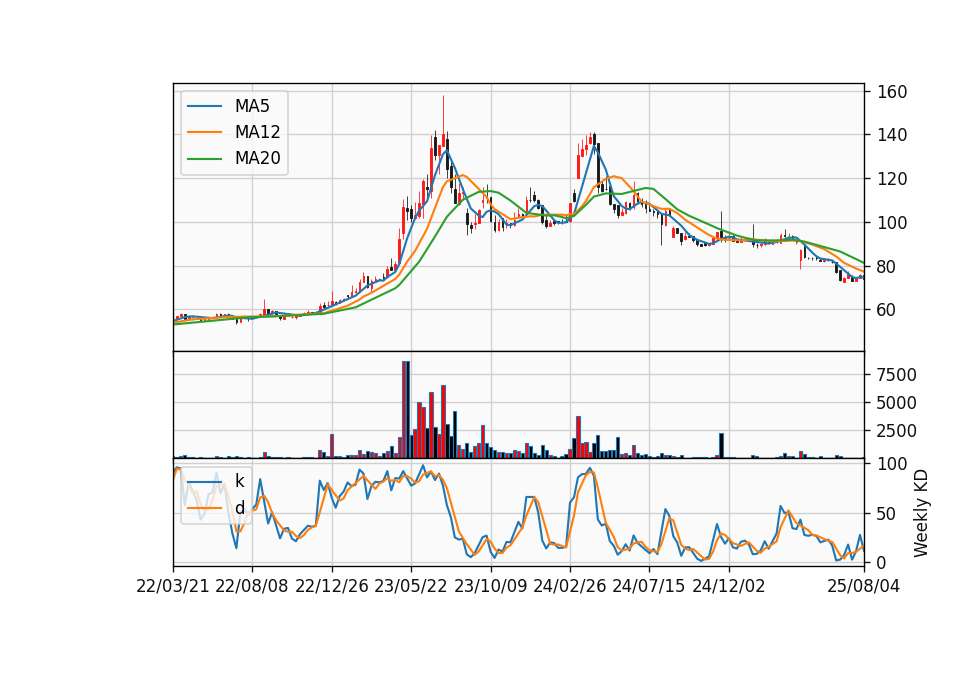Click the 24/07/15 date tick label
The image size is (960, 690).
tap(649, 586)
